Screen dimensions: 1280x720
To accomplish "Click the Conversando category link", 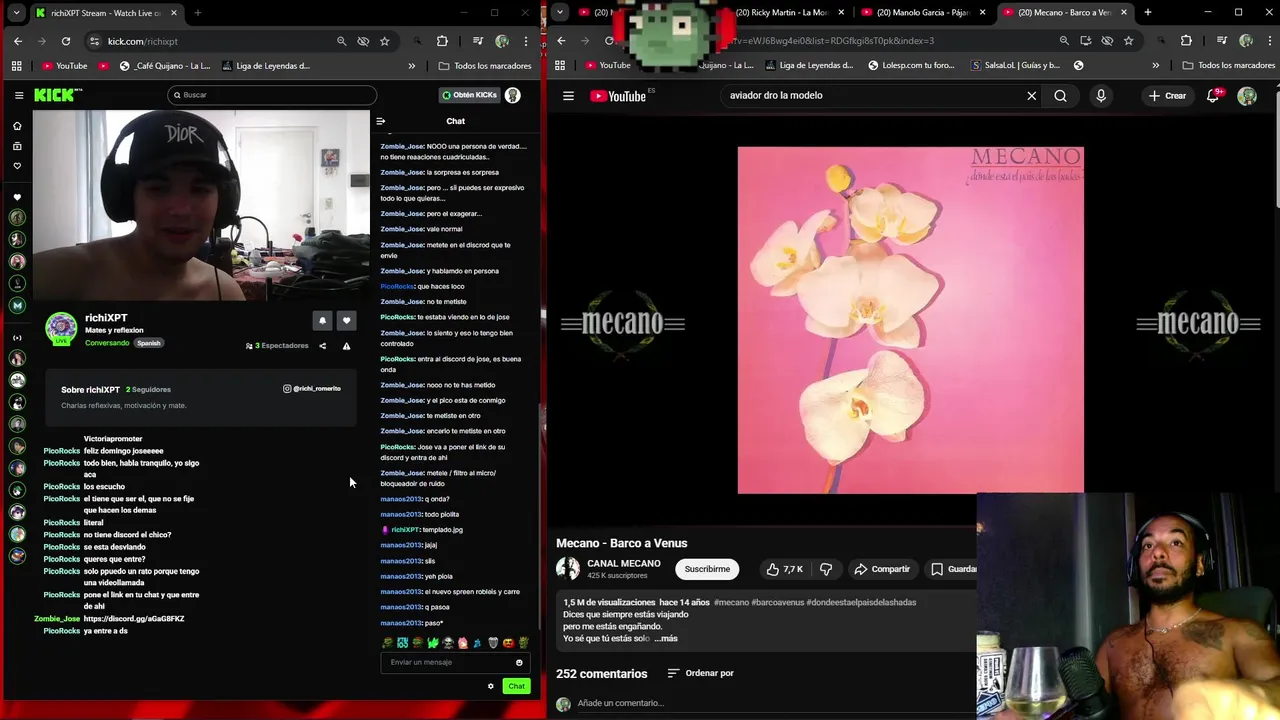I will tap(107, 343).
